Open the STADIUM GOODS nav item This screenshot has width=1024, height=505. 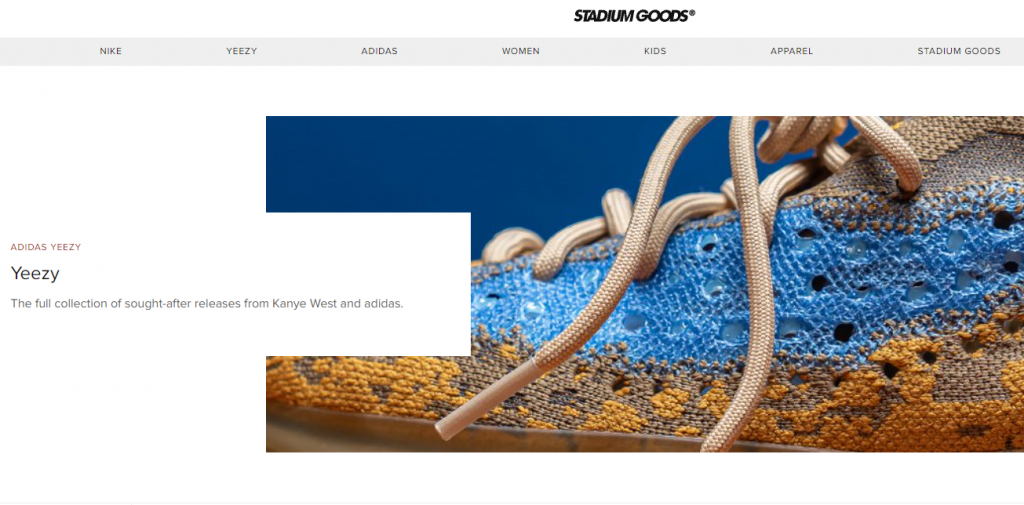[959, 51]
